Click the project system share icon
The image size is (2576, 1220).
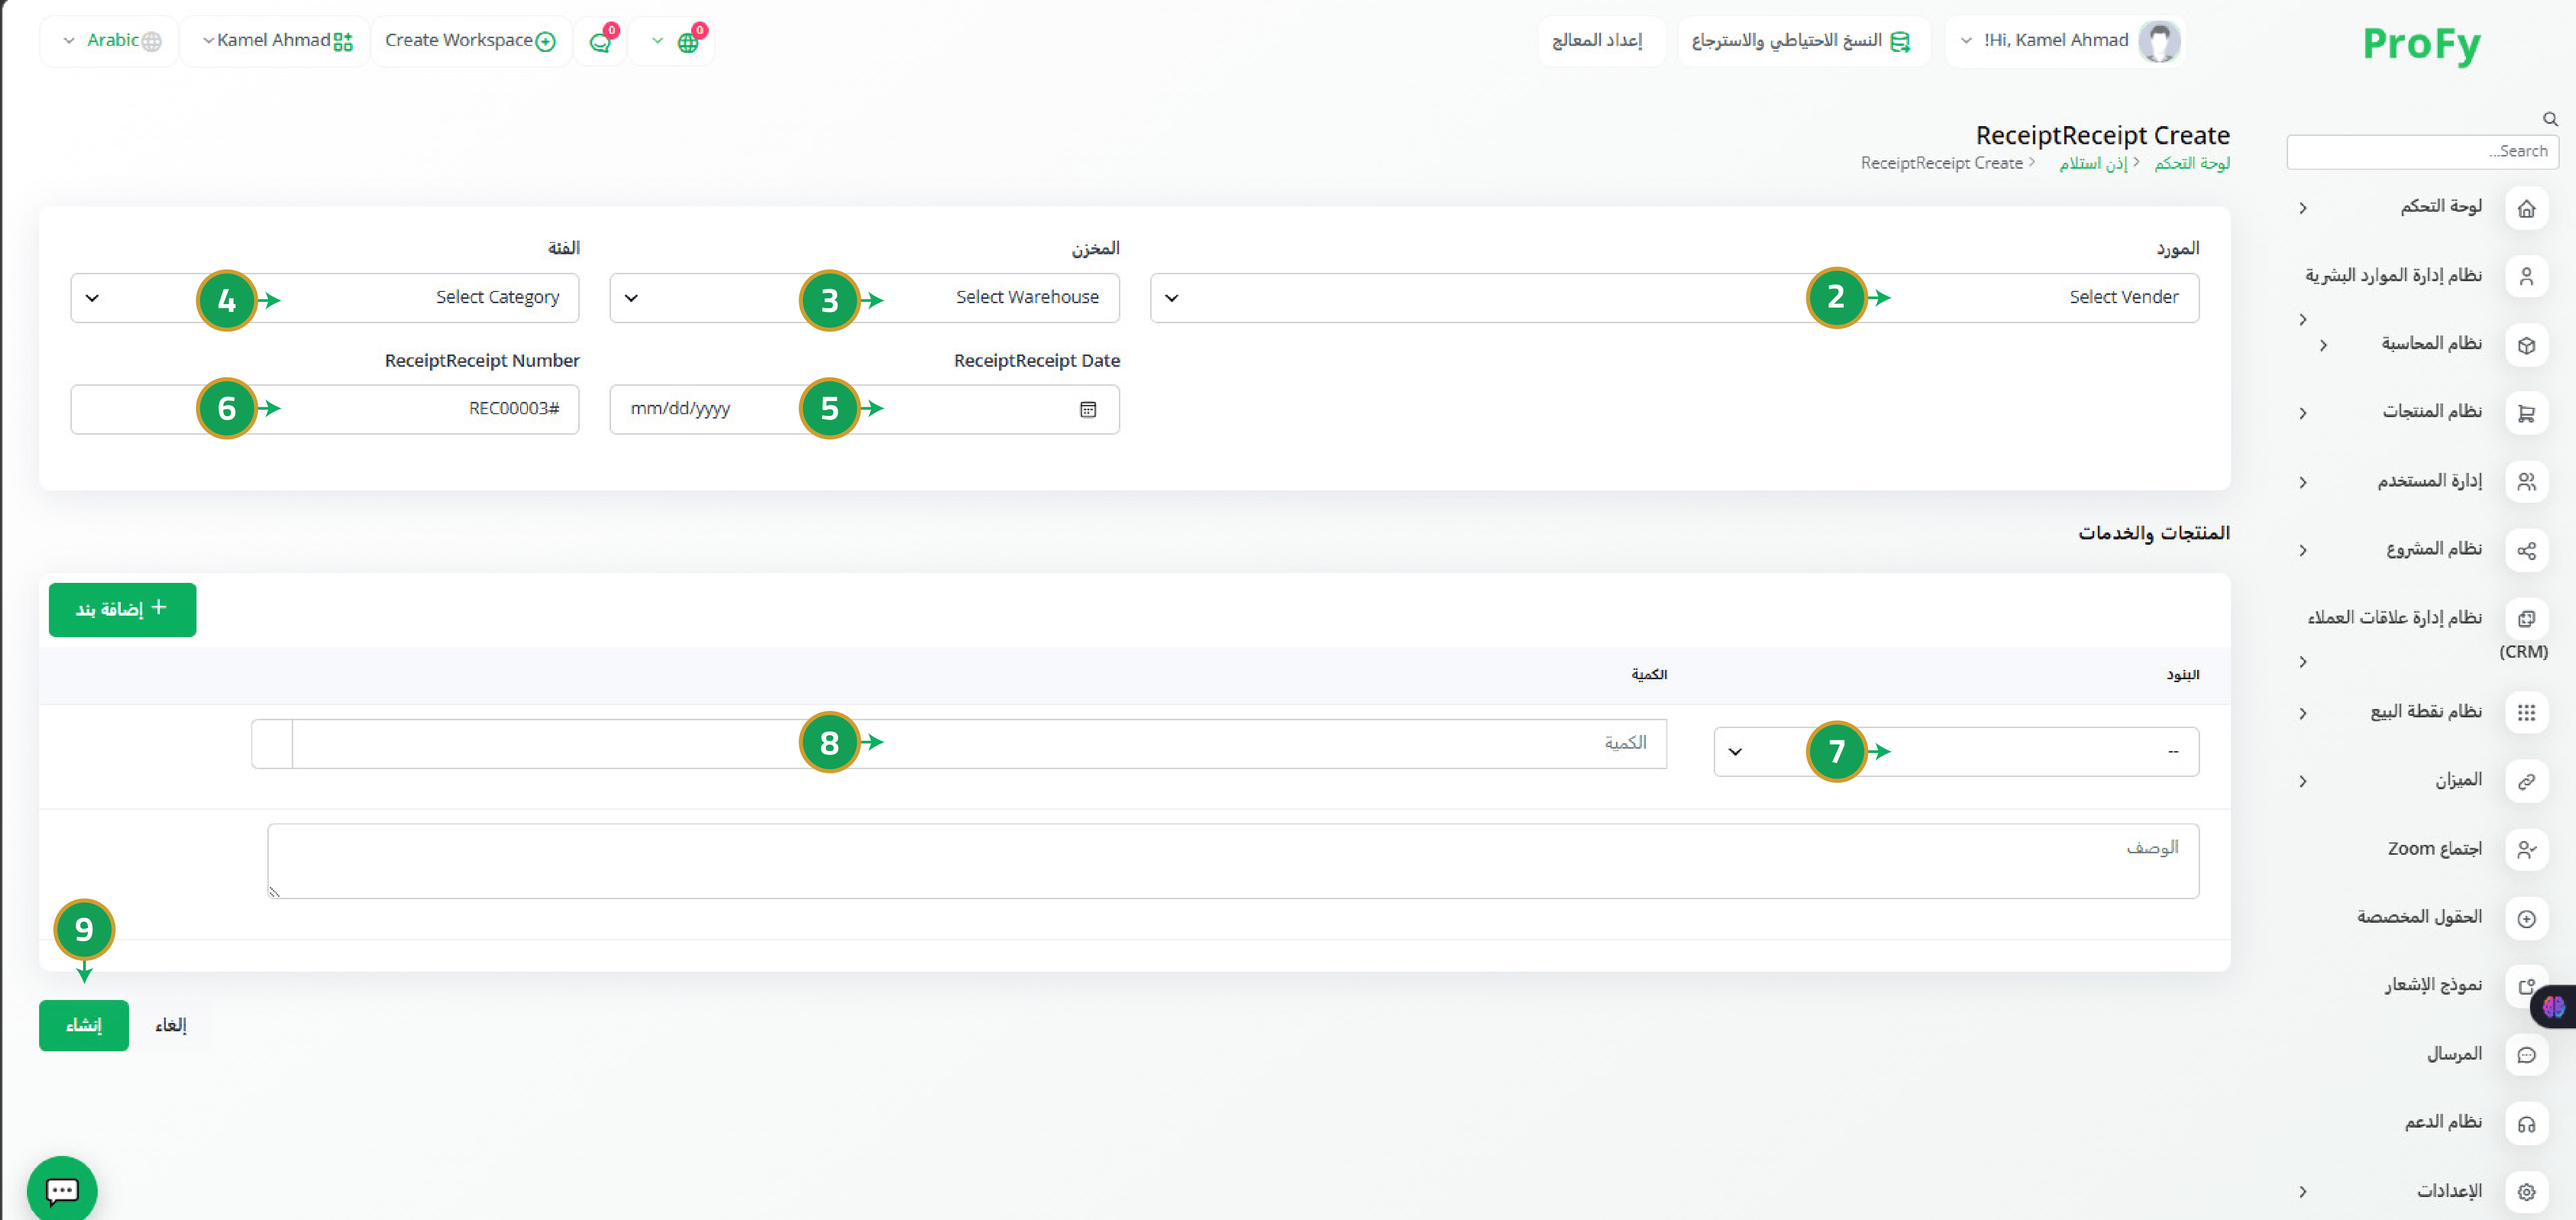2526,550
